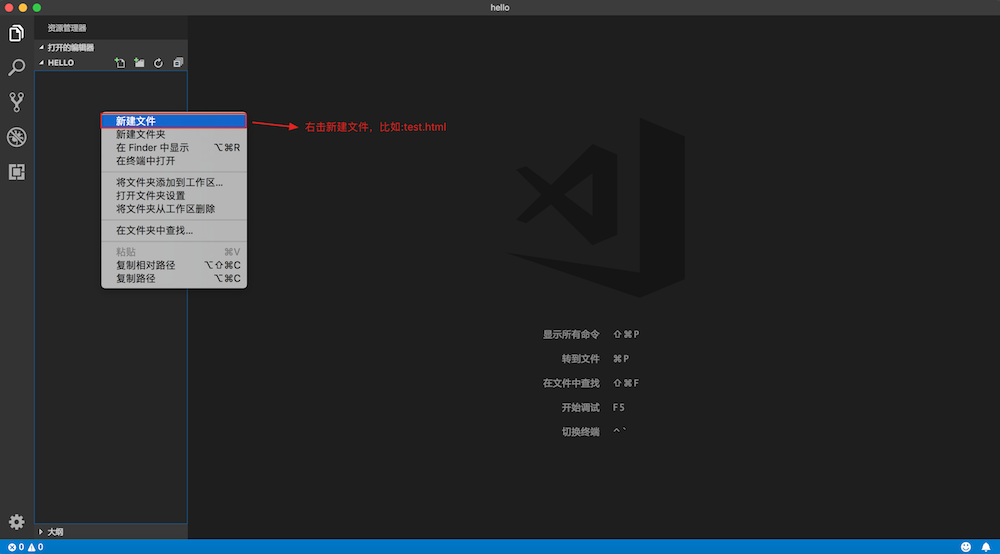The height and width of the screenshot is (554, 1000).
Task: Open the Search view icon
Action: coord(16,68)
